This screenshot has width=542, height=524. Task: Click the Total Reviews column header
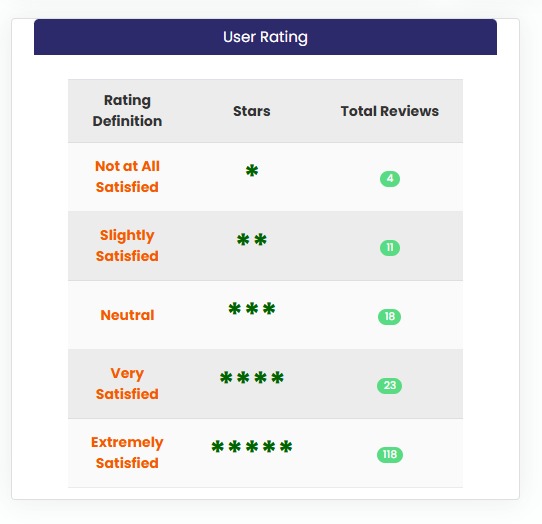pyautogui.click(x=390, y=111)
